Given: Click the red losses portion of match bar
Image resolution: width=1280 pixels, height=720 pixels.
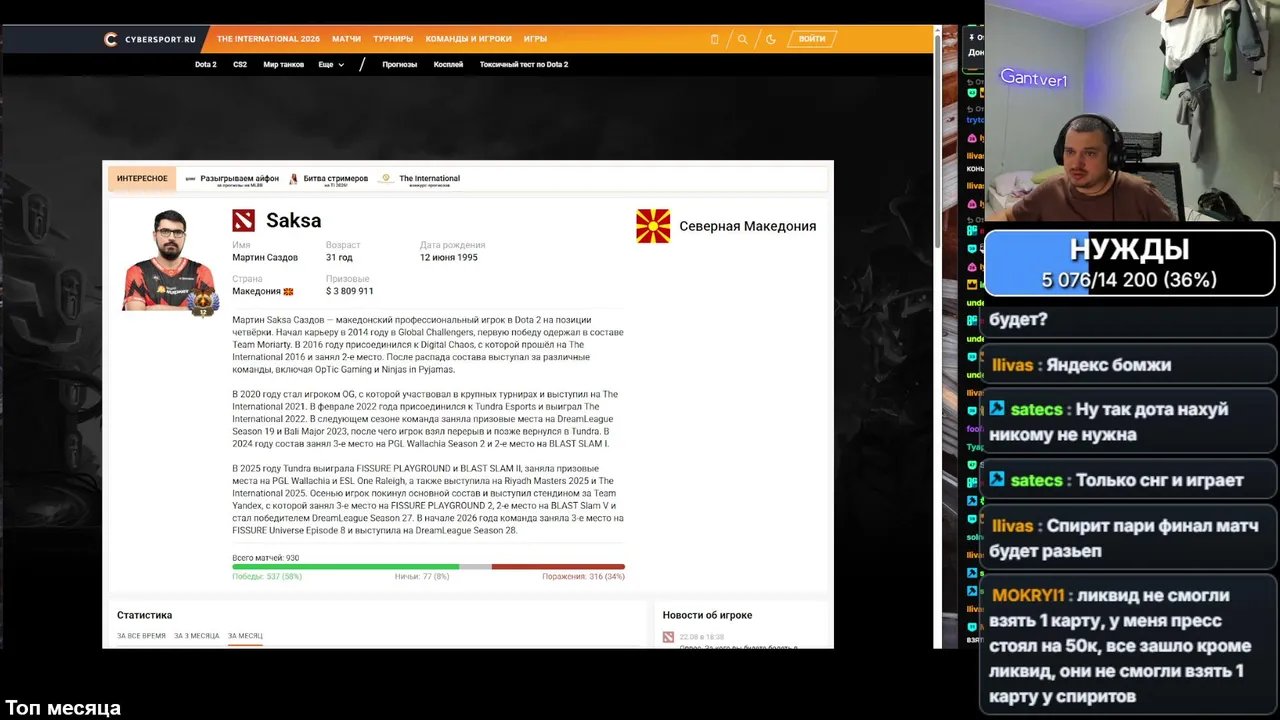Looking at the screenshot, I should pyautogui.click(x=558, y=567).
